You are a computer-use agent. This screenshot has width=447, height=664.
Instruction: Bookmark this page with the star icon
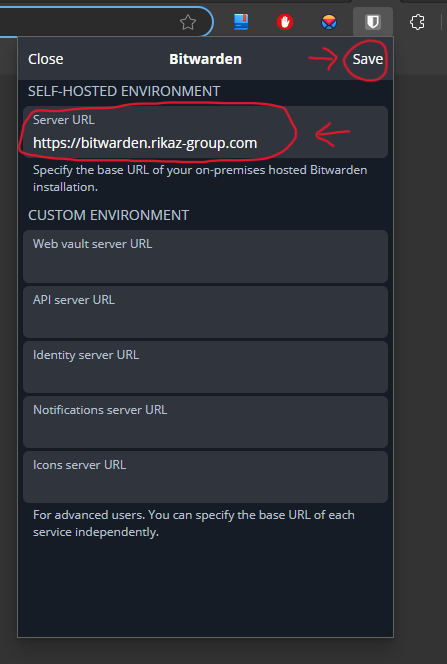(188, 22)
